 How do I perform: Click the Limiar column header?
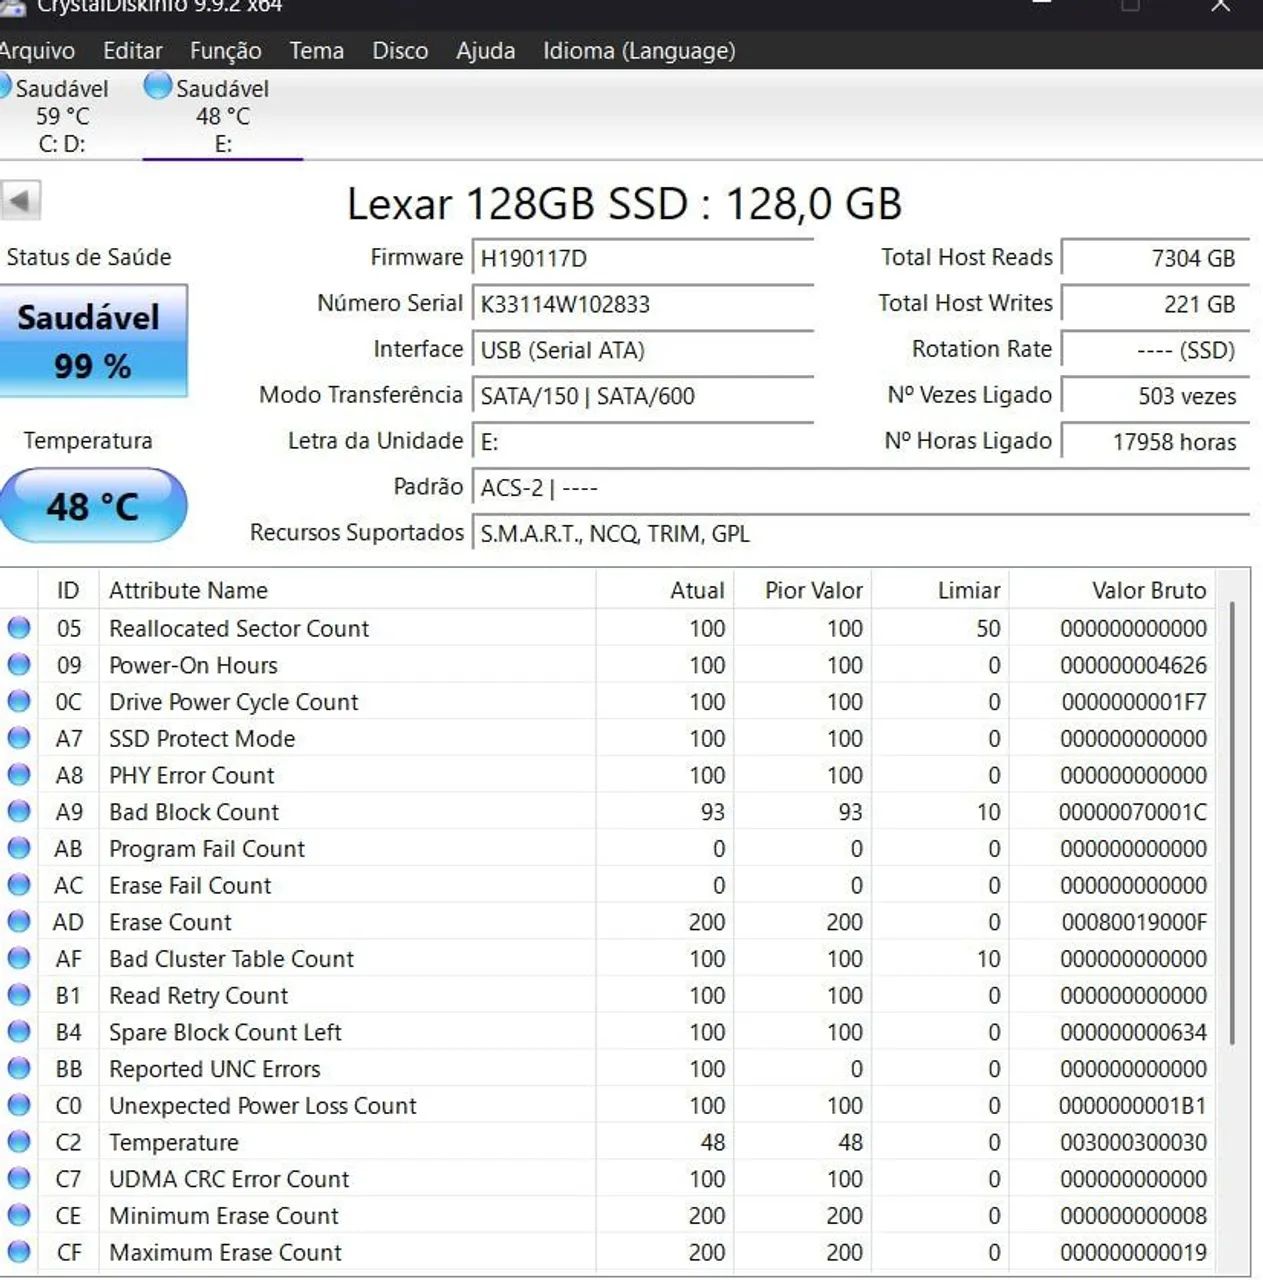(941, 590)
